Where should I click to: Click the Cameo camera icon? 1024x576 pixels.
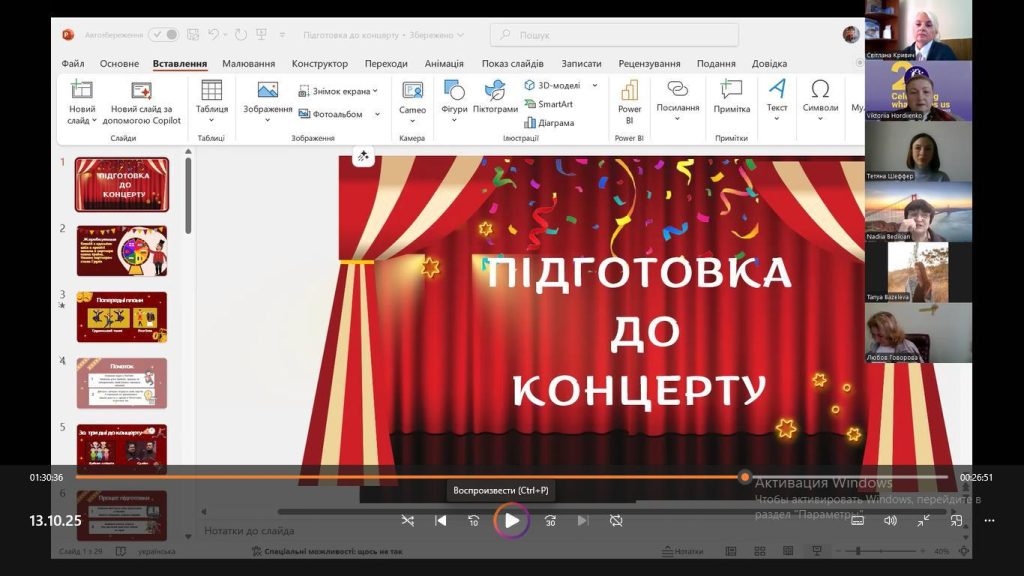click(x=412, y=91)
